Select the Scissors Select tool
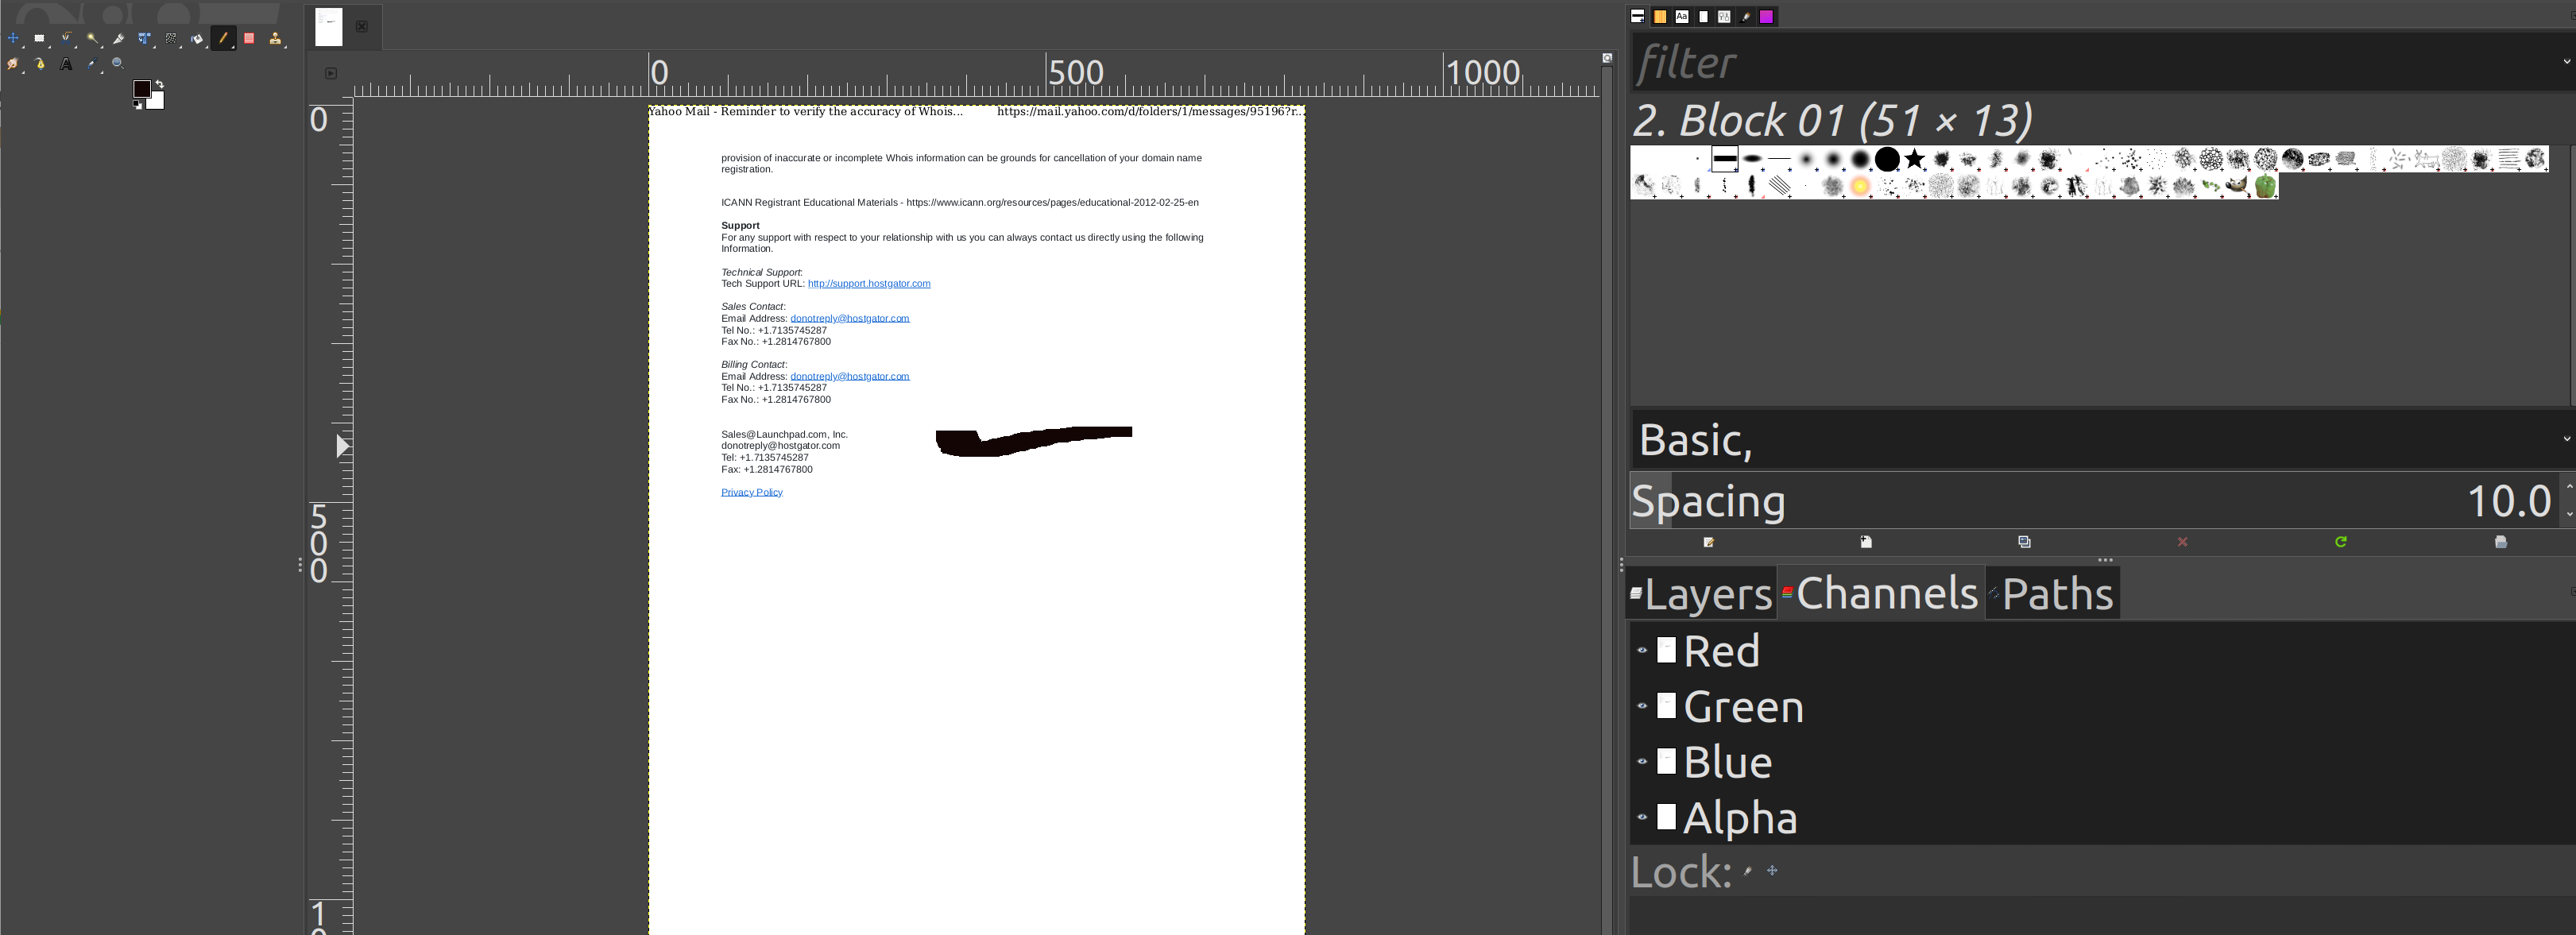This screenshot has width=2576, height=935. (66, 38)
